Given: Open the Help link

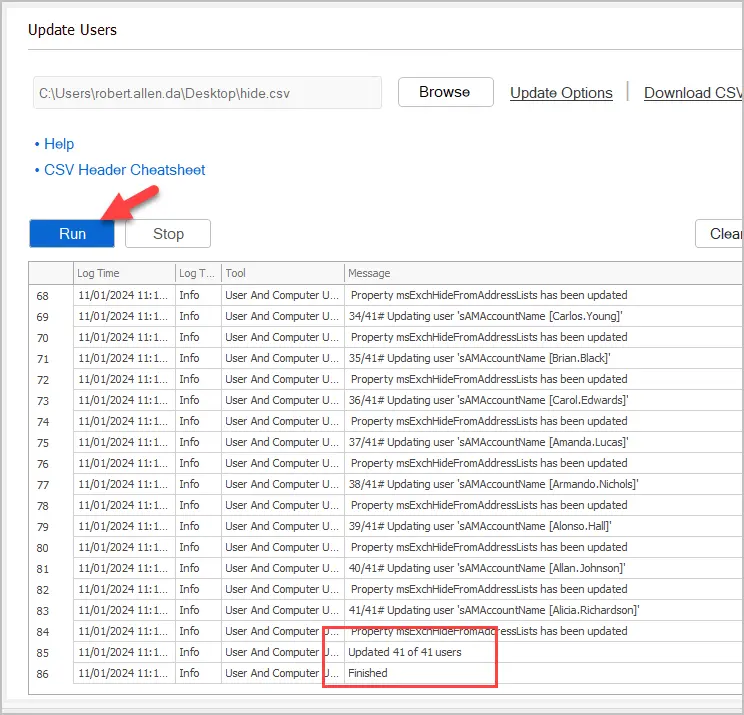Looking at the screenshot, I should click(x=59, y=144).
